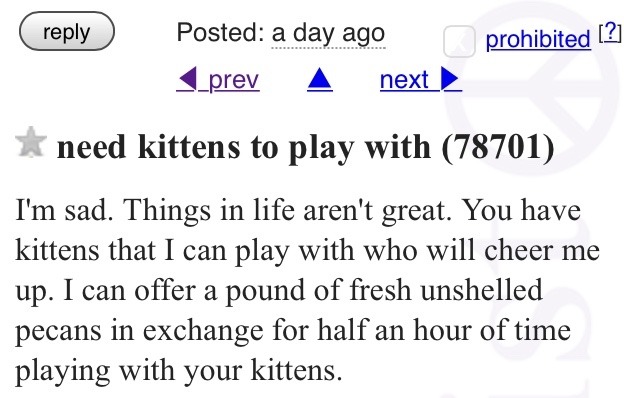Click the word 'pecans' in the post body
Viewport: 624px width, 398px height.
58,332
